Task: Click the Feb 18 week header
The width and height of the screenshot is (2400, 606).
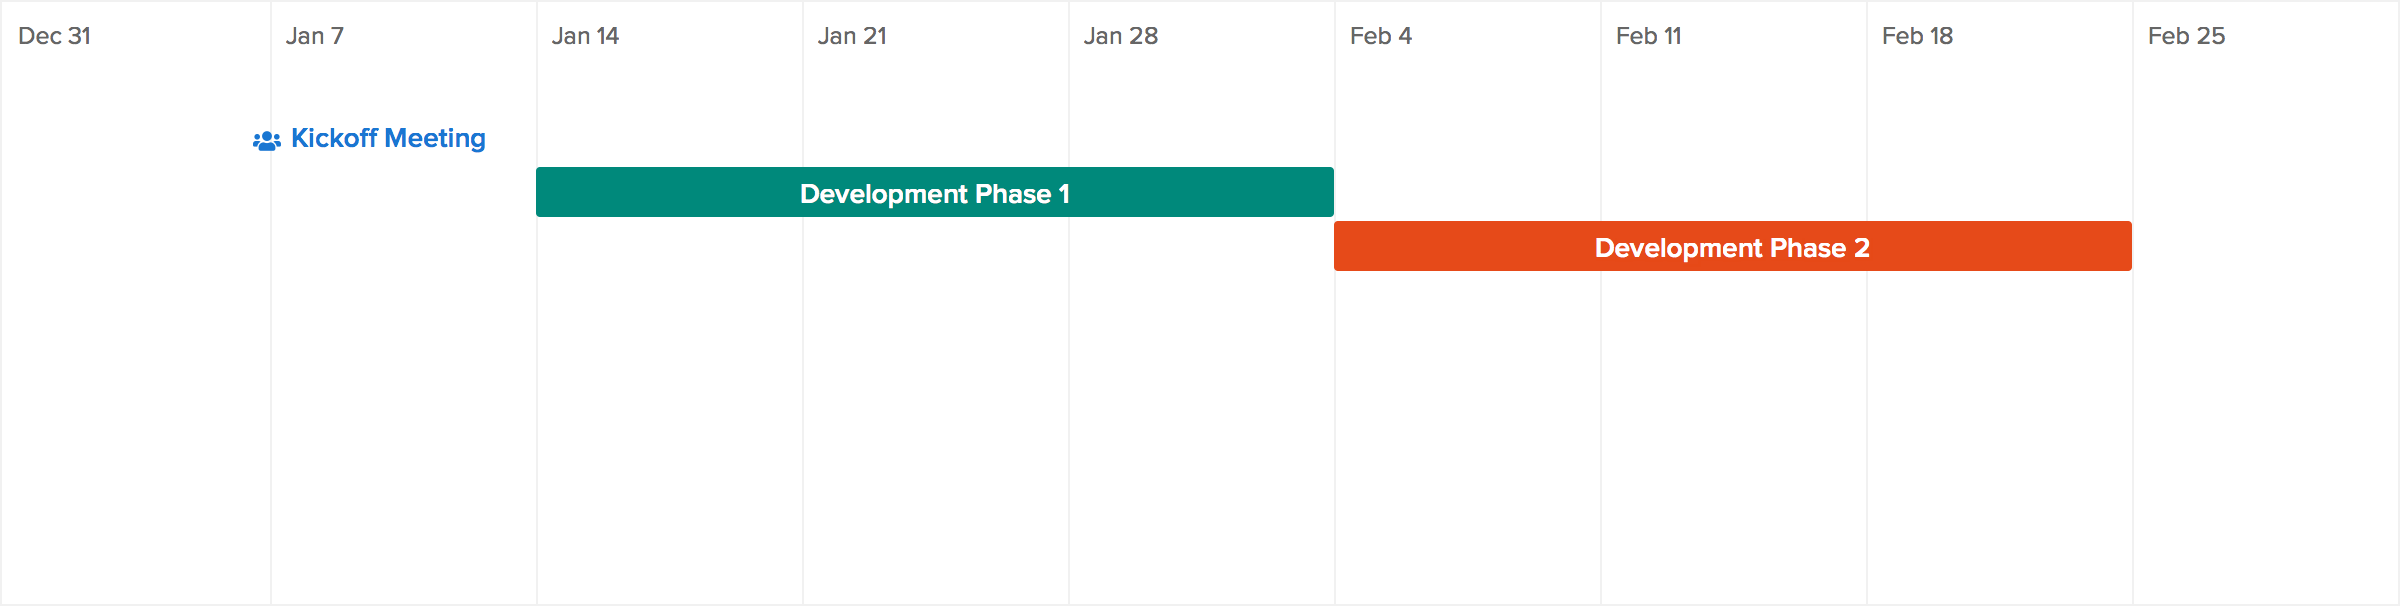Action: (x=1917, y=36)
